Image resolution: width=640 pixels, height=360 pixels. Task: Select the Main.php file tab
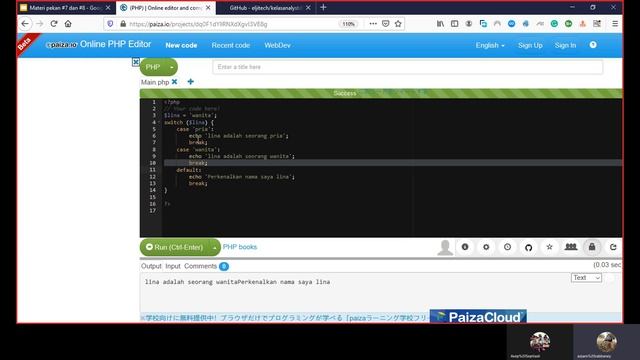[155, 82]
